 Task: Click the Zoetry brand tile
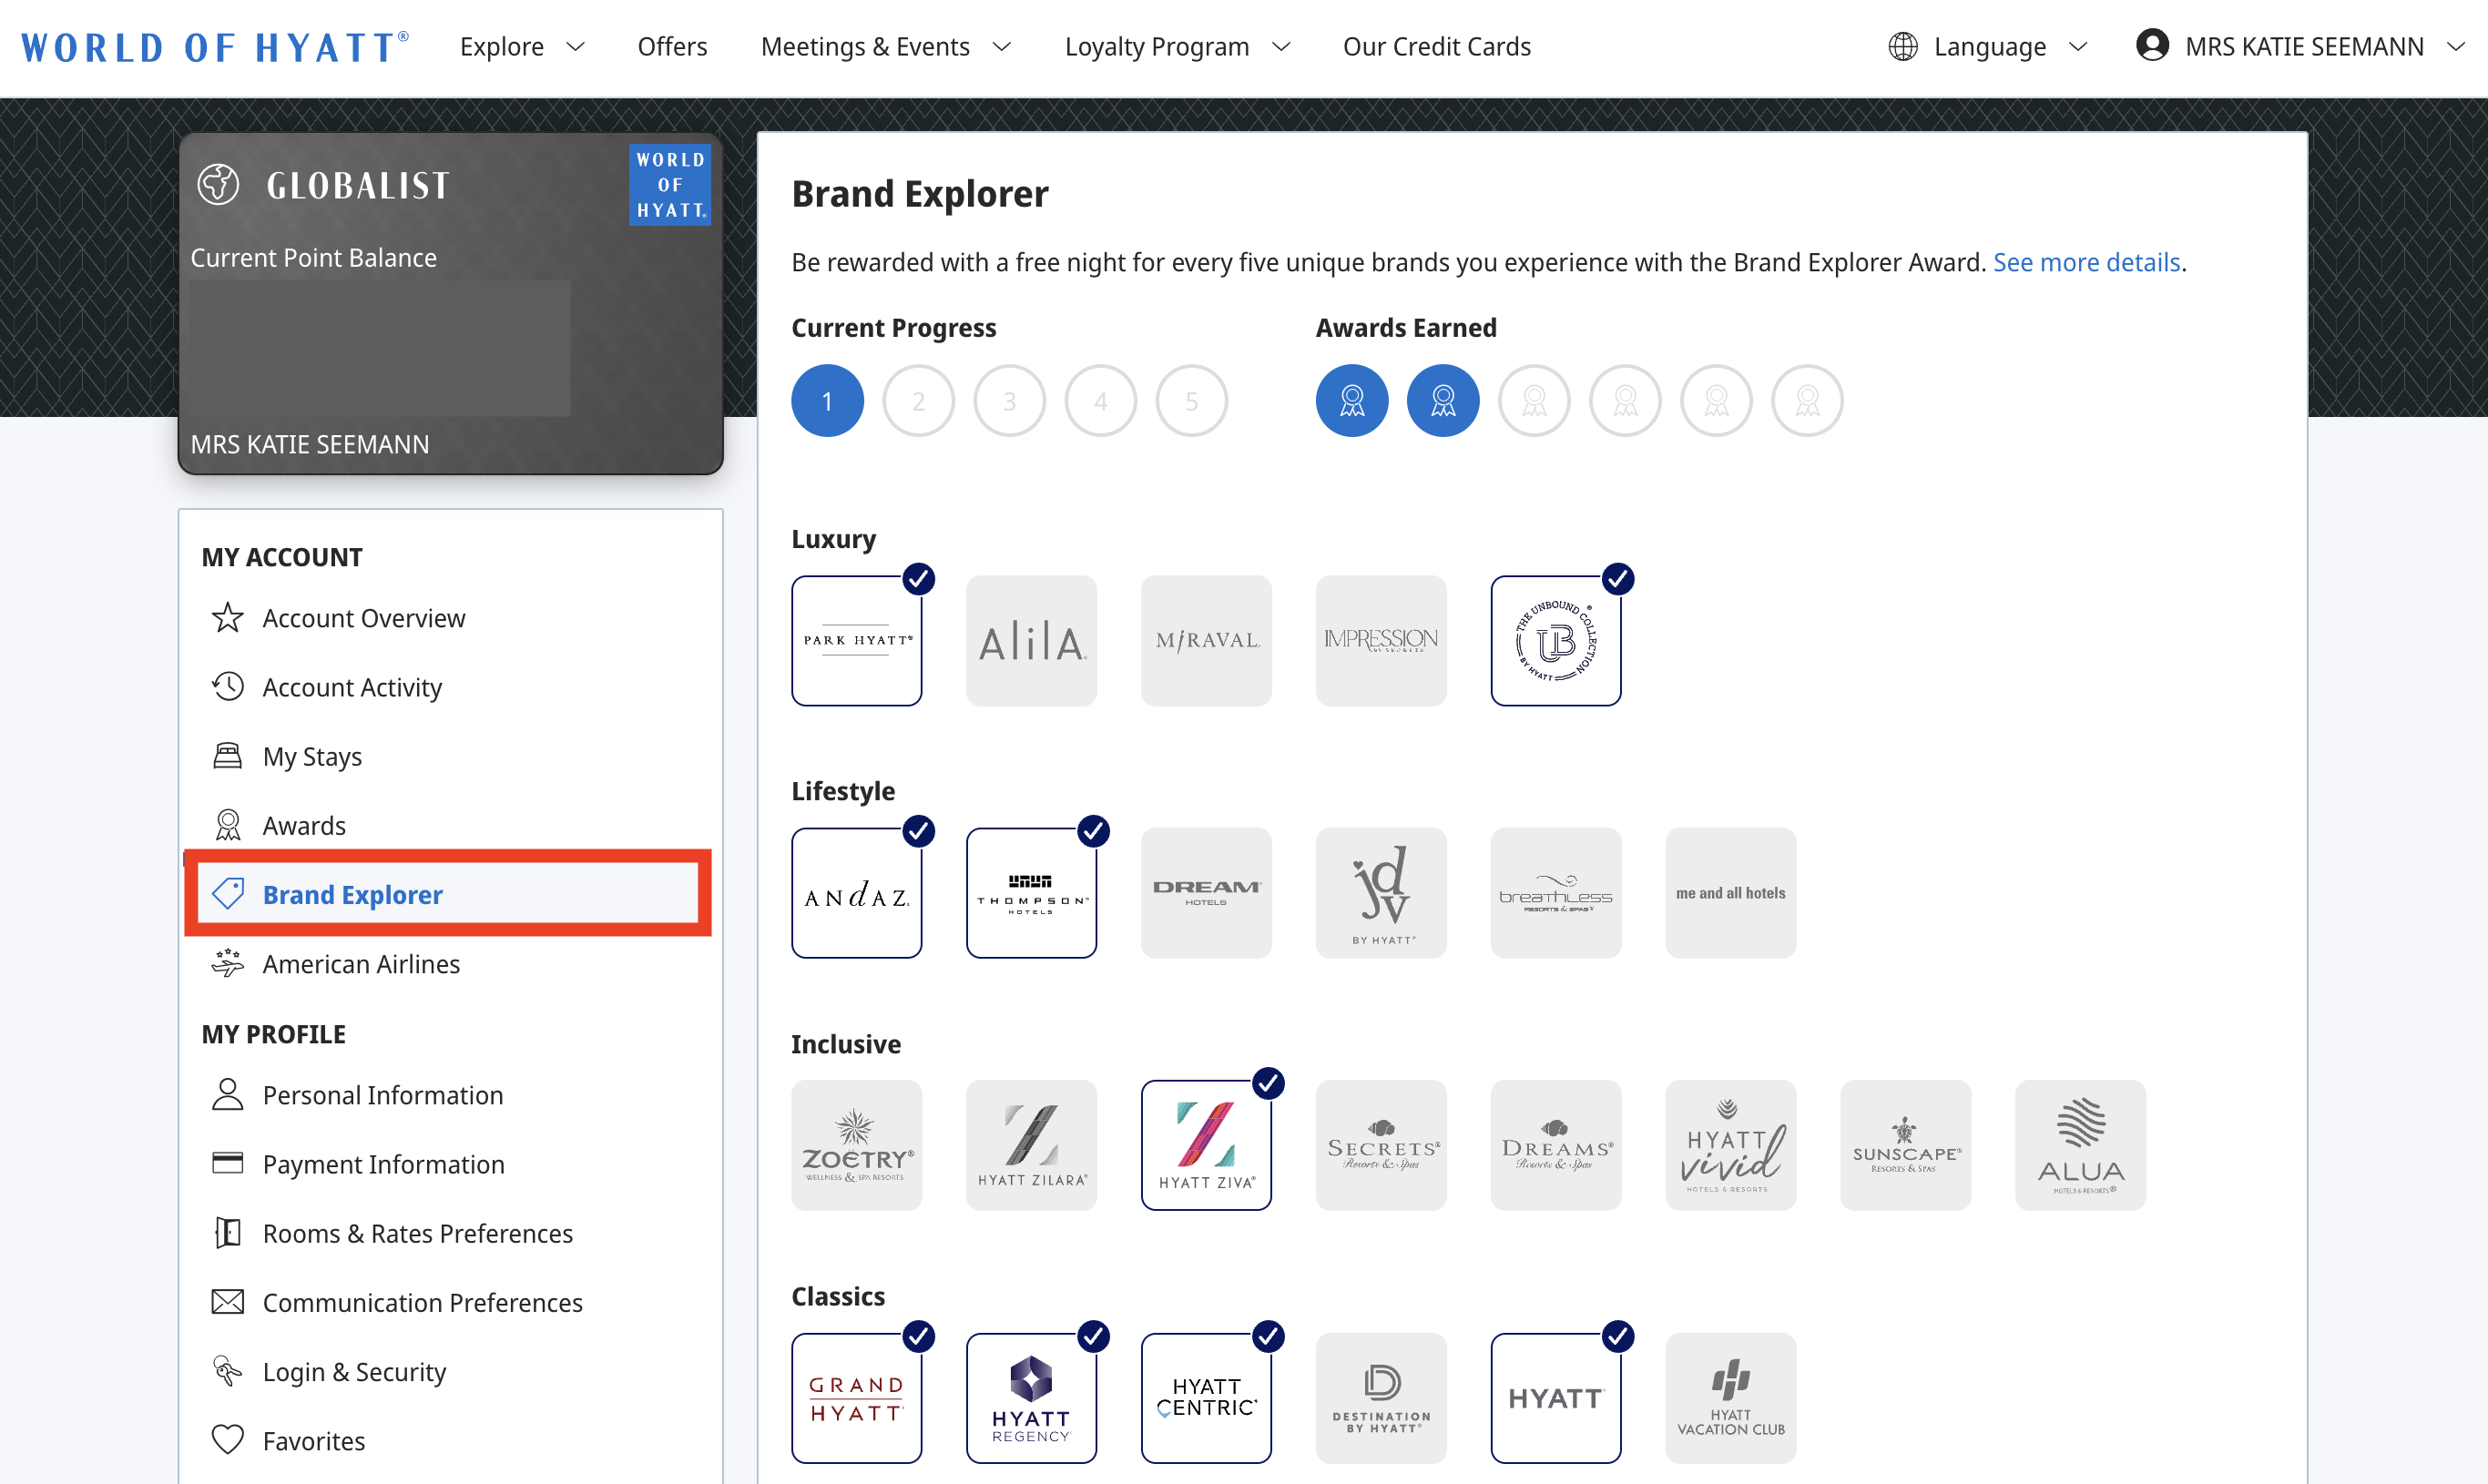[x=857, y=1145]
